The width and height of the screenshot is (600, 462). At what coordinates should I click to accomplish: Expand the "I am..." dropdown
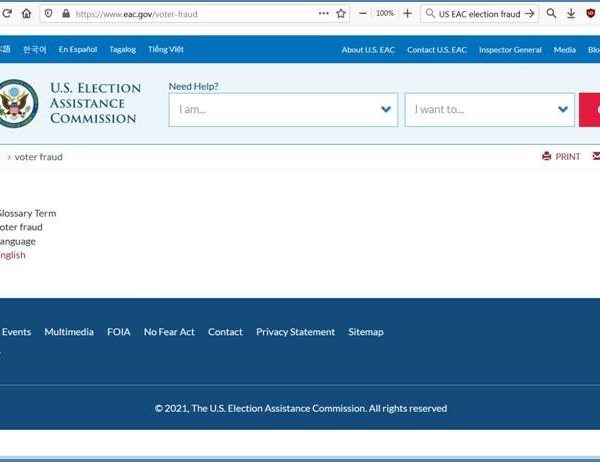pyautogui.click(x=283, y=110)
